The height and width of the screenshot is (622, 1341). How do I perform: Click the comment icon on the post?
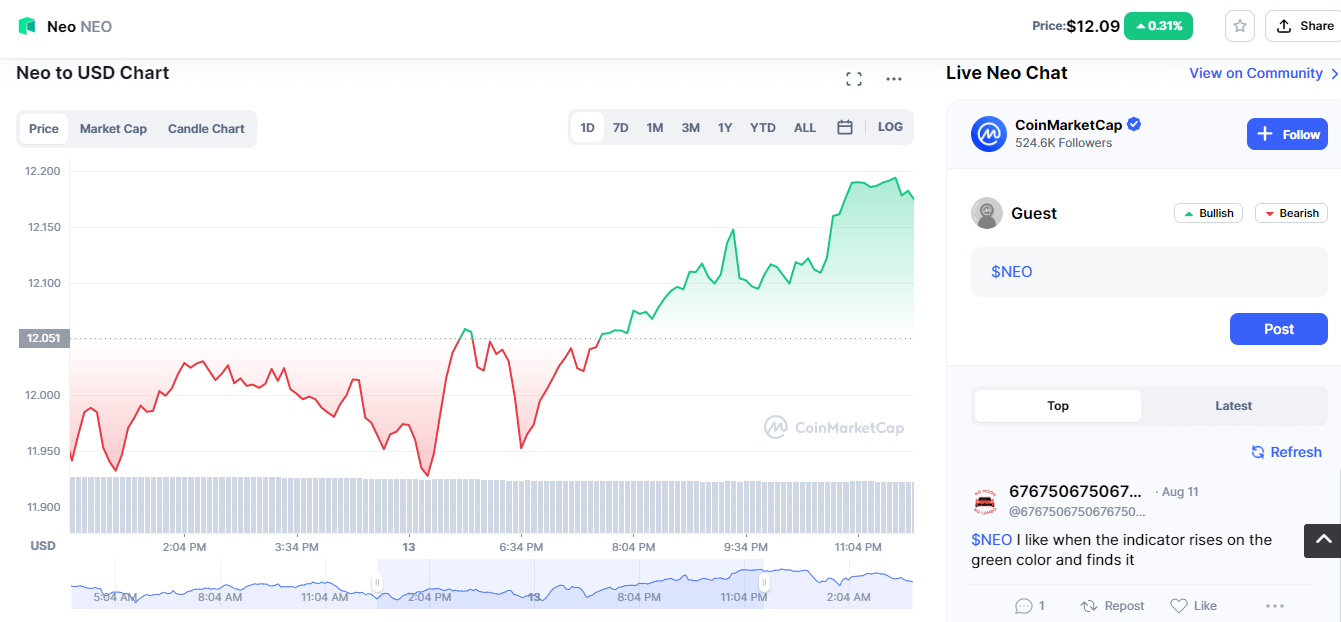point(1024,606)
